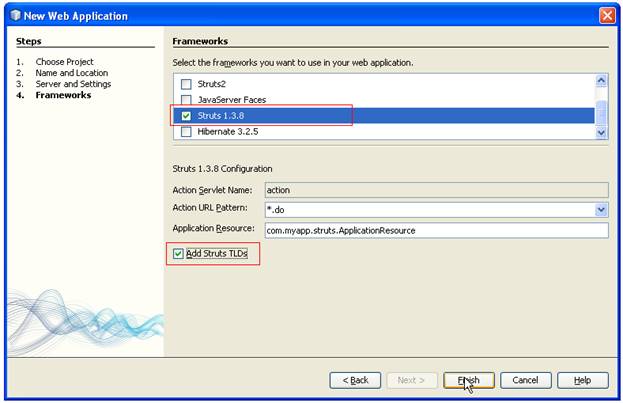The height and width of the screenshot is (403, 623).
Task: Select the Struts2 list row label
Action: [211, 84]
